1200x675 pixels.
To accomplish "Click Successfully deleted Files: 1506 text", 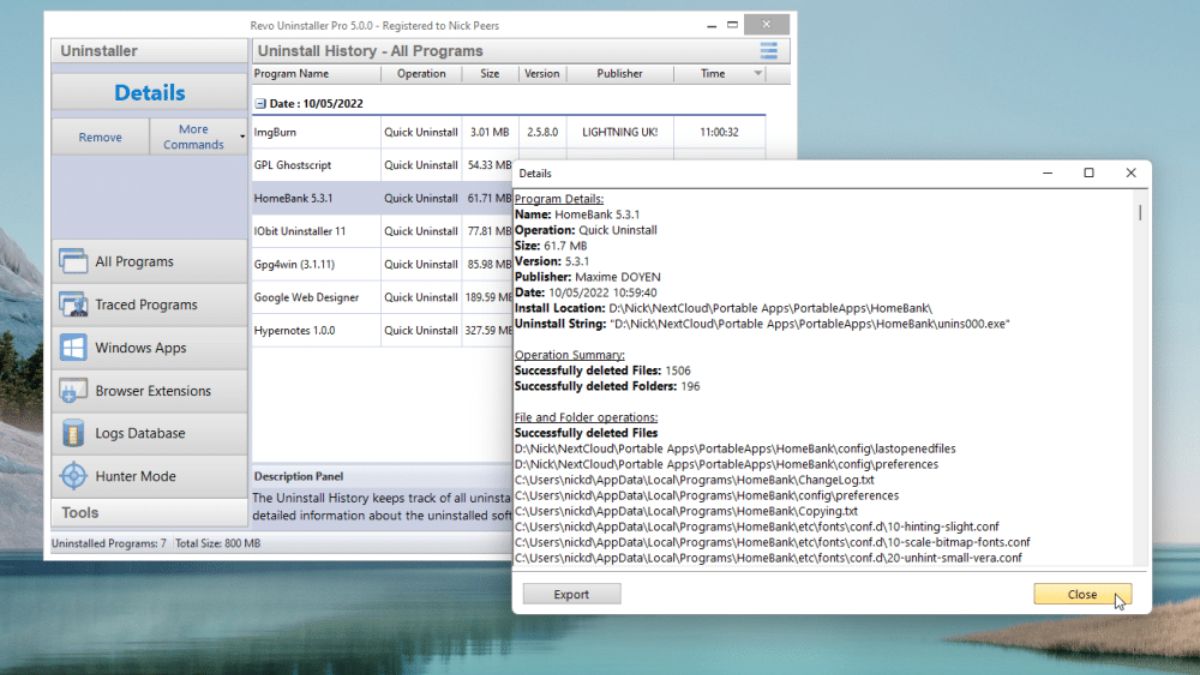I will coord(602,370).
